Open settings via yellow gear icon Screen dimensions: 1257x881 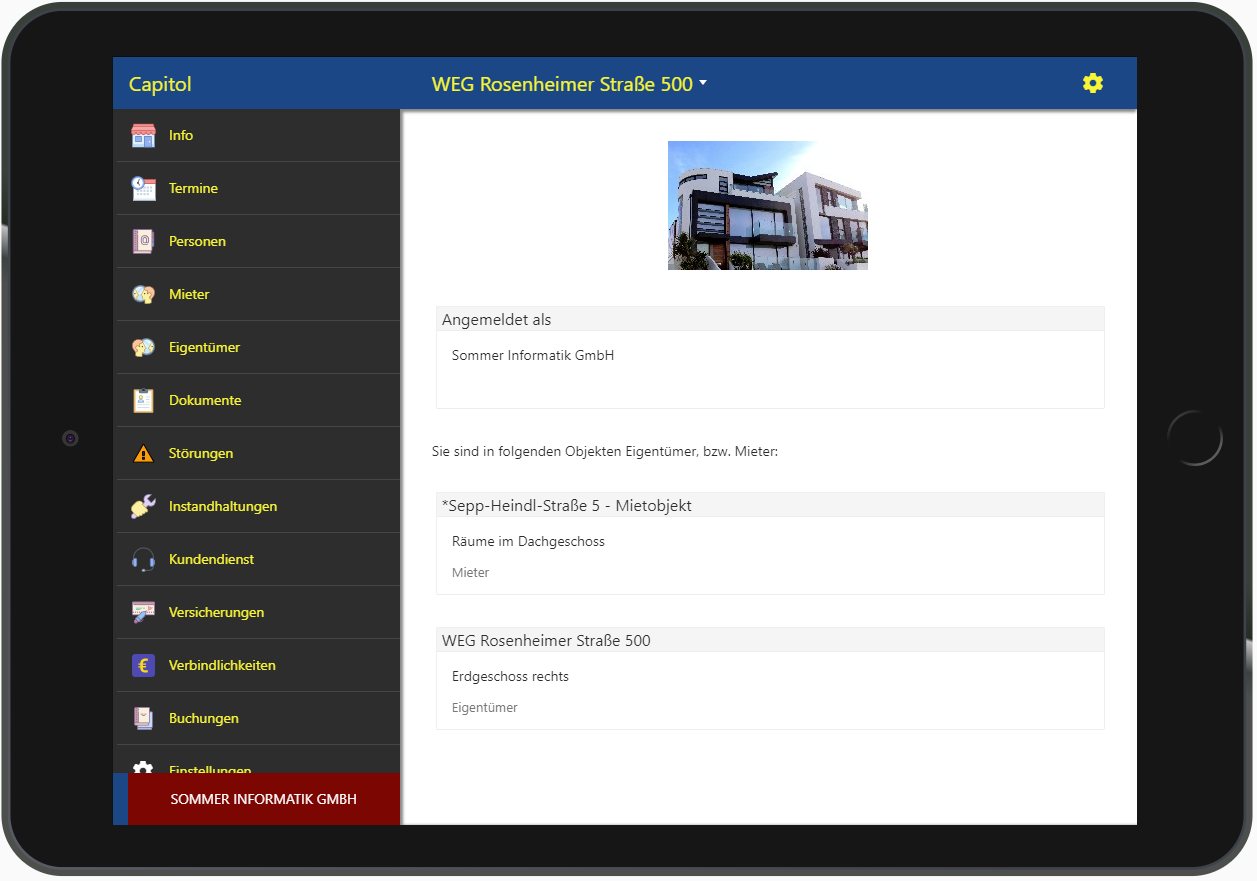click(1092, 84)
